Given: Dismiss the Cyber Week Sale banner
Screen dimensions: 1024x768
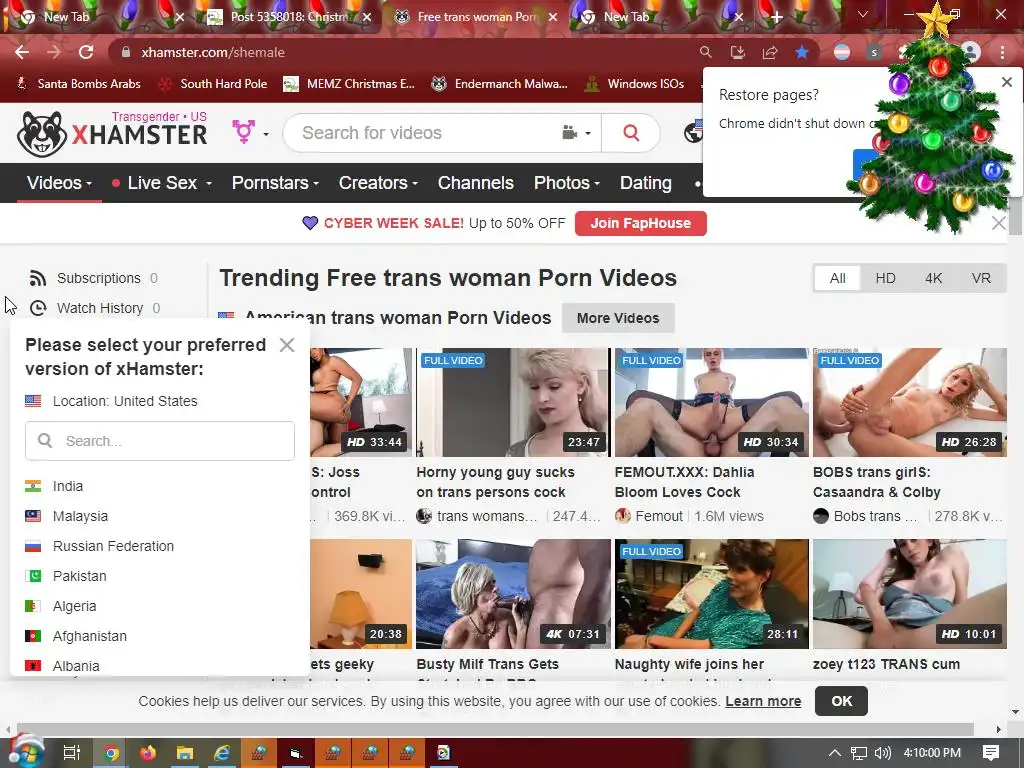Looking at the screenshot, I should [x=998, y=223].
